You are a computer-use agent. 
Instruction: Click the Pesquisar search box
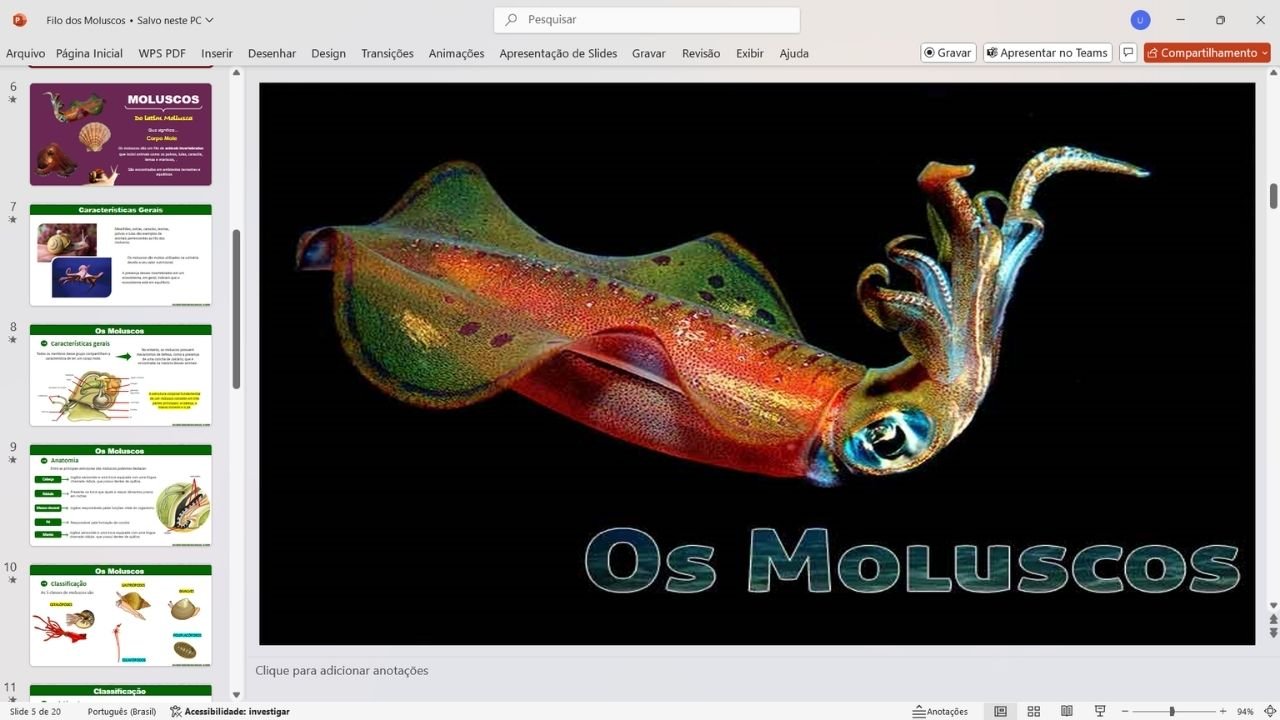pyautogui.click(x=647, y=20)
